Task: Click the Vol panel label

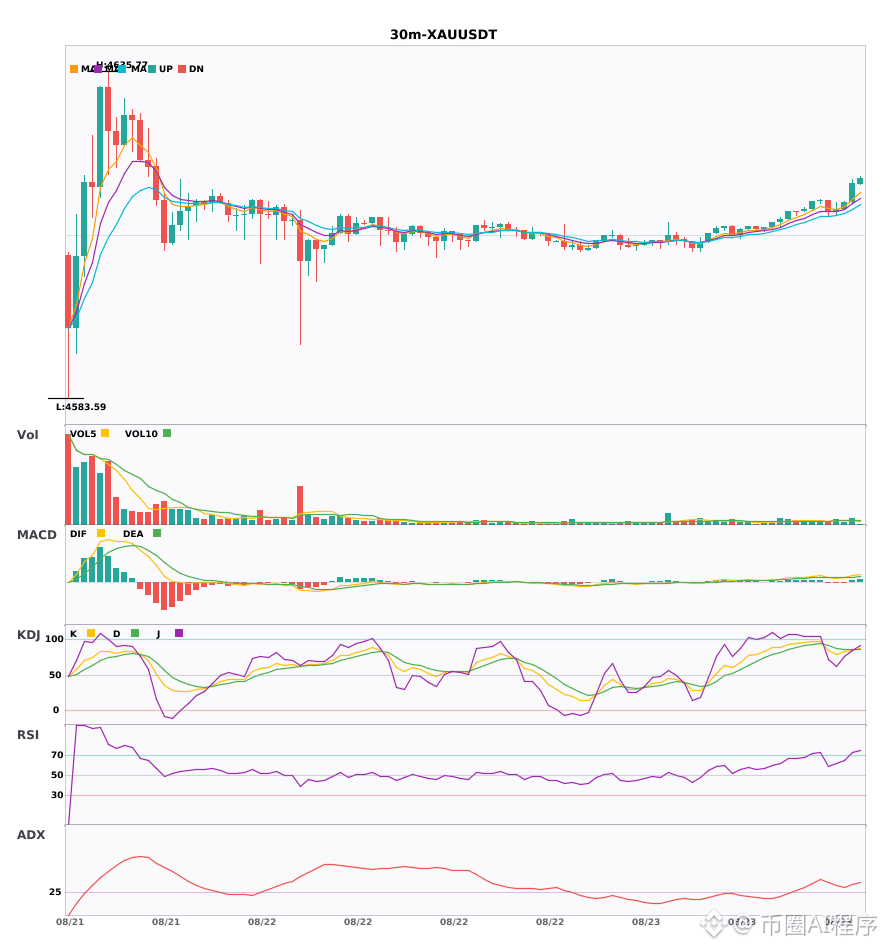Action: click(27, 435)
